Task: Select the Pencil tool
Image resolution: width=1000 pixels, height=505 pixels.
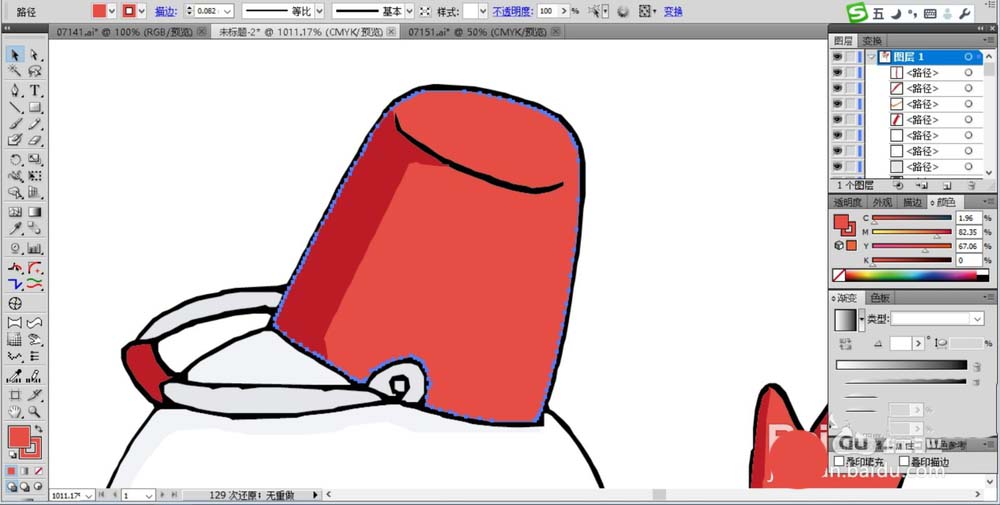Action: pos(34,124)
